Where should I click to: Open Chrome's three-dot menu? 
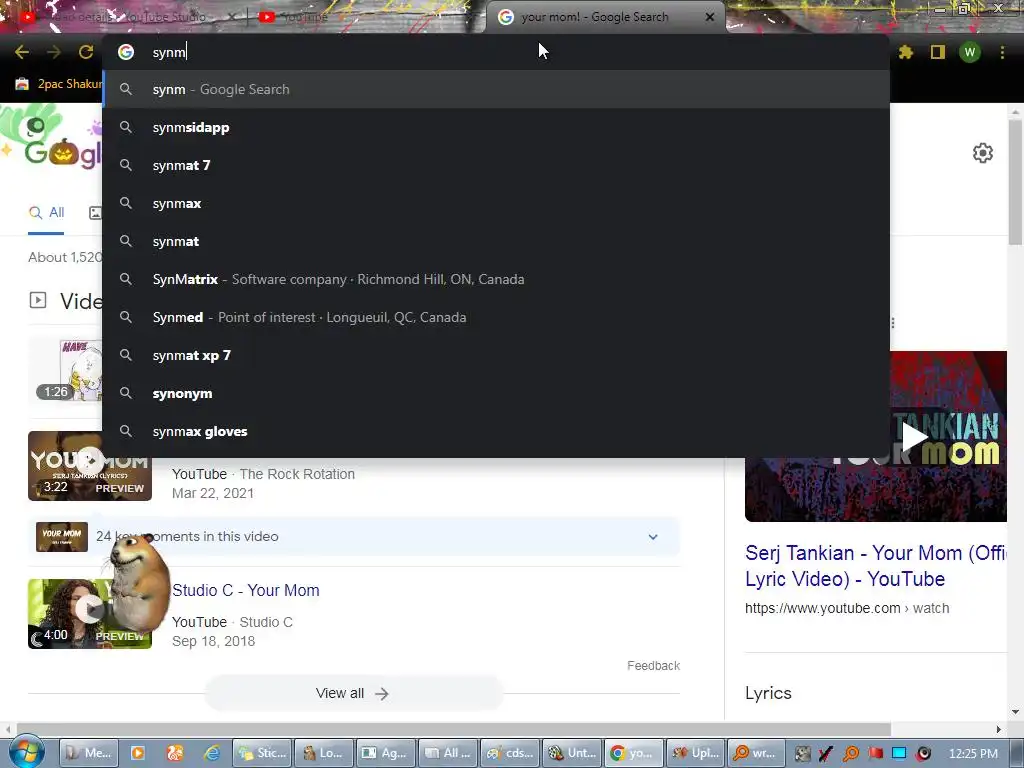1002,52
